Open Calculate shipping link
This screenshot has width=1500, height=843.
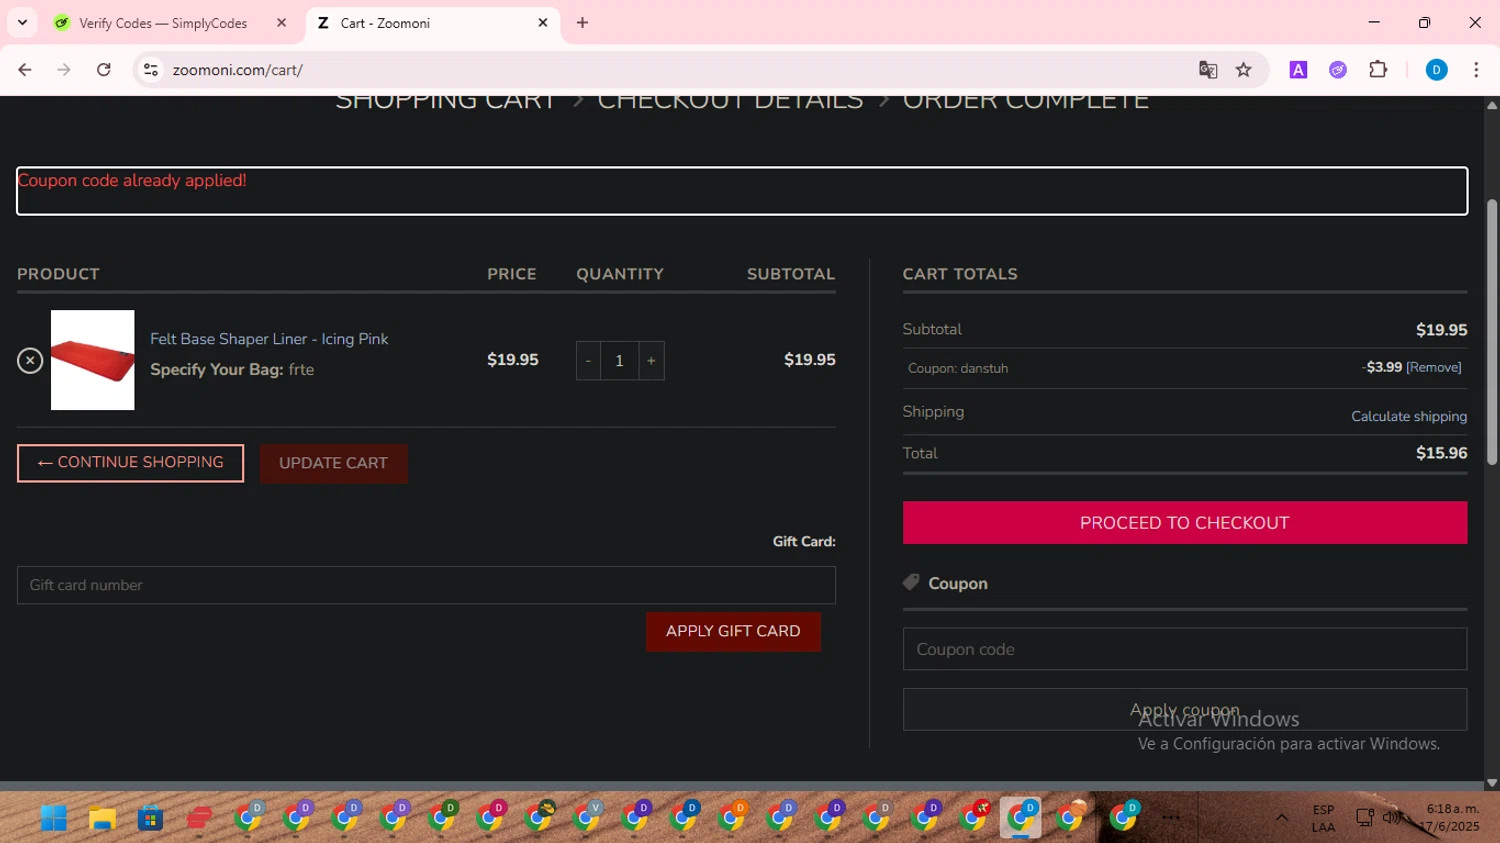1409,416
